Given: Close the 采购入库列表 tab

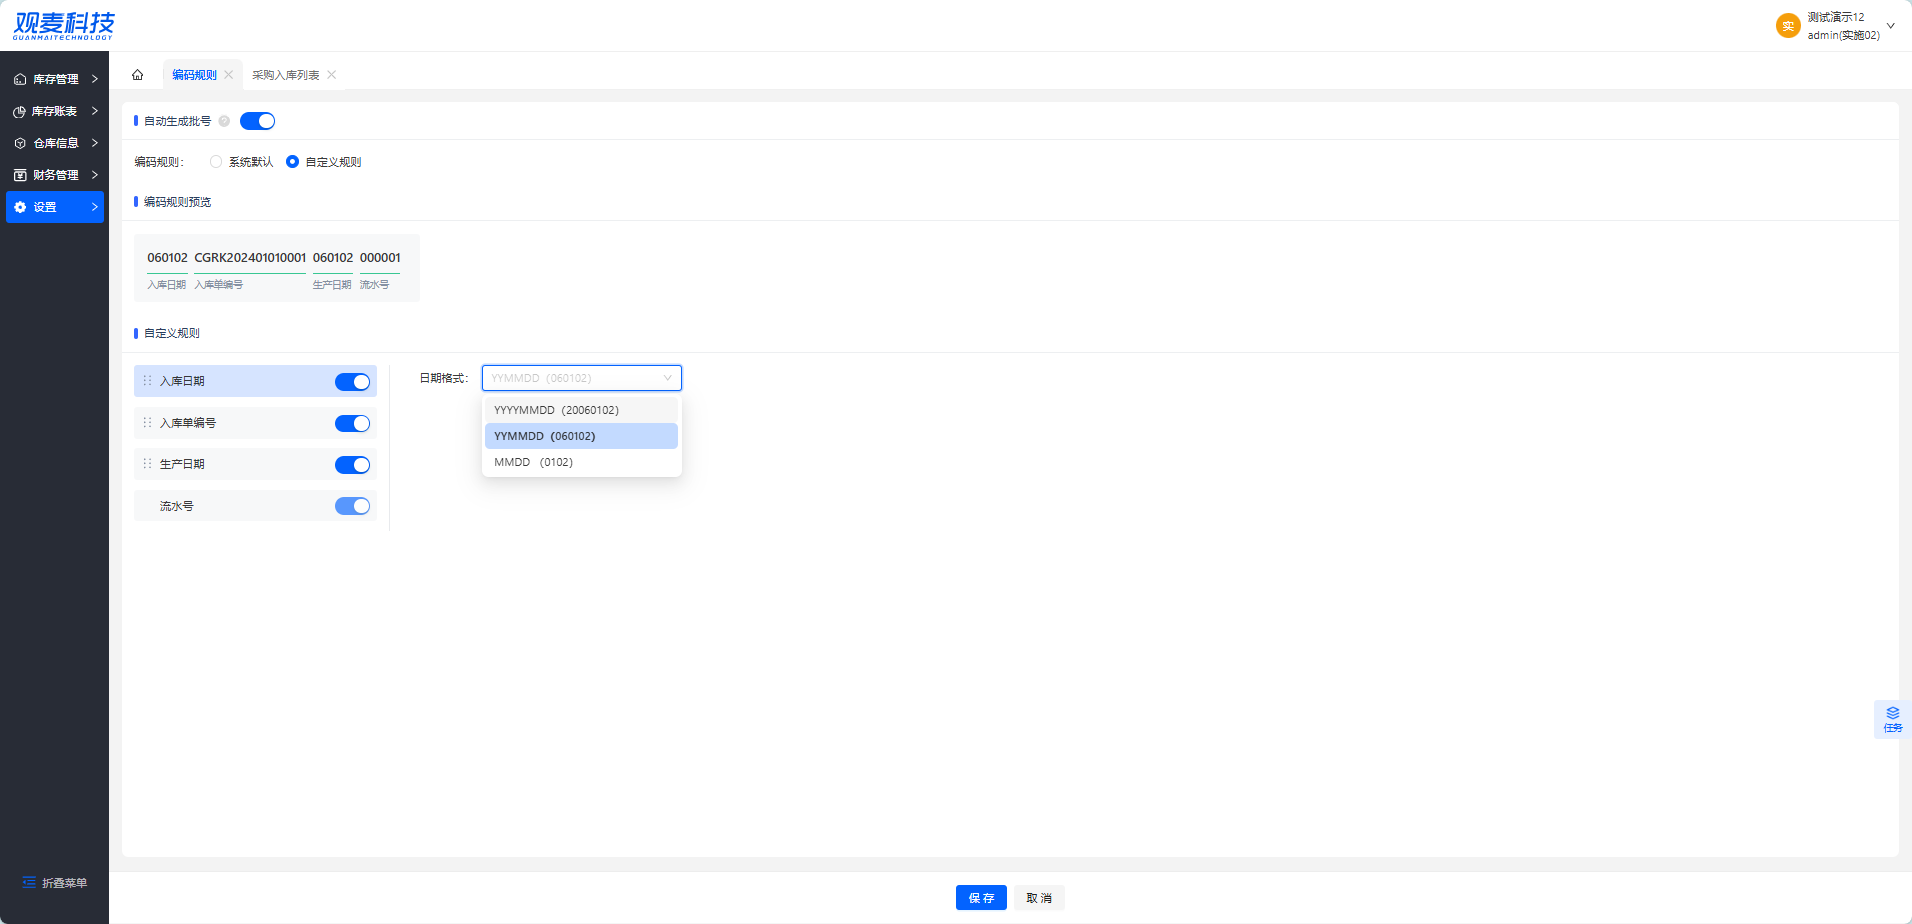Looking at the screenshot, I should pos(332,75).
